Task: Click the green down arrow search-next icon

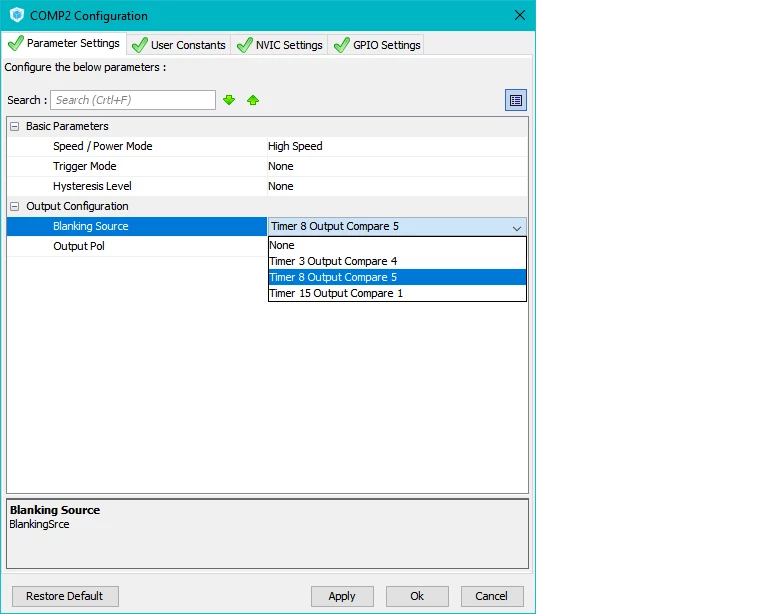Action: [229, 100]
